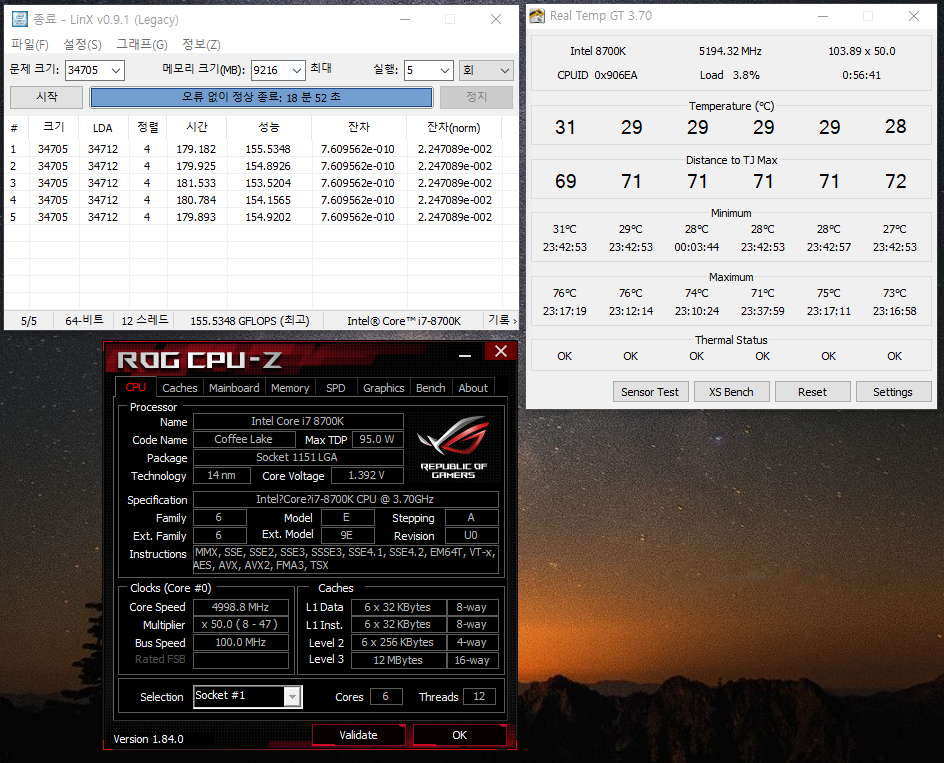The width and height of the screenshot is (944, 763).
Task: Open the Socket #1 selection dropdown
Action: 292,697
